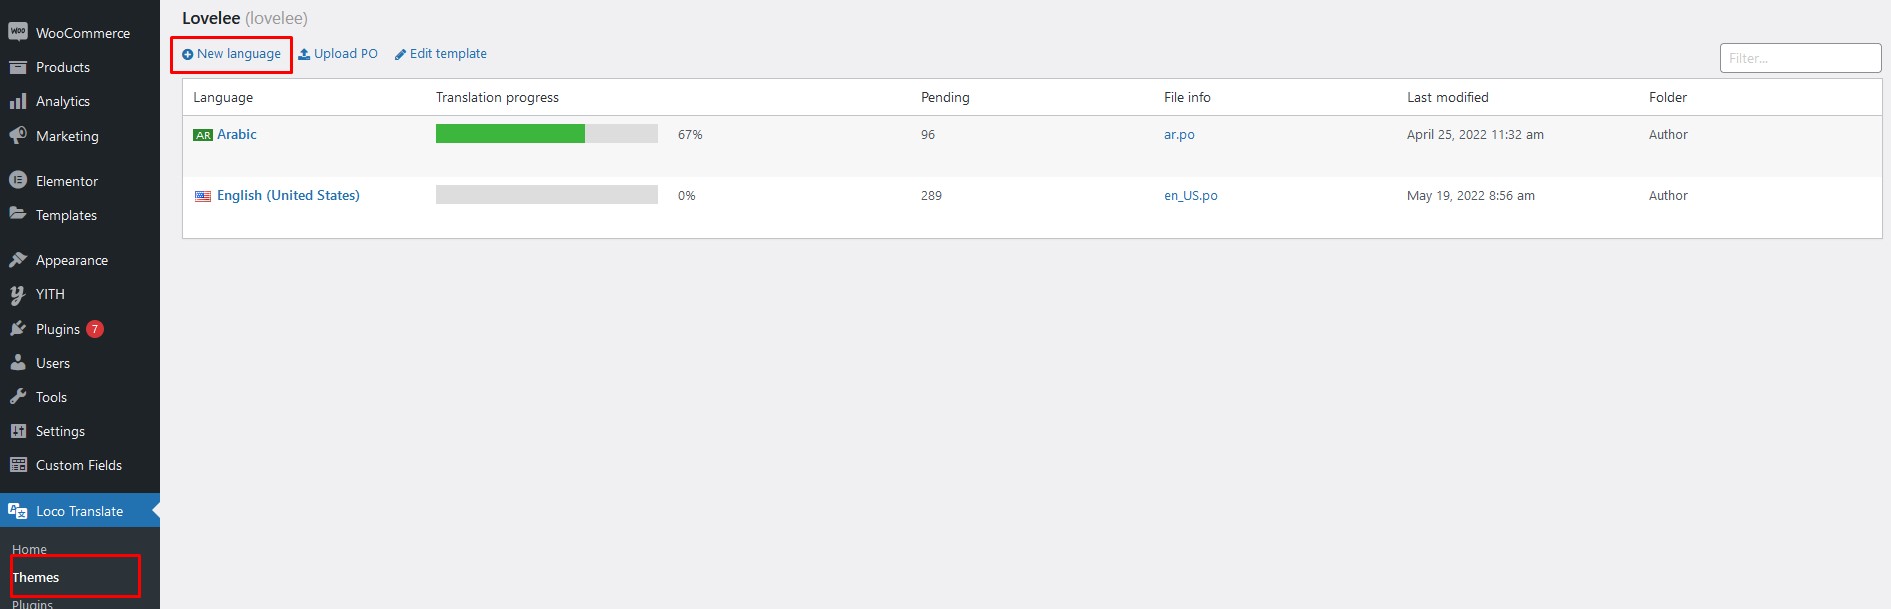
Task: Focus the Filter text field
Action: click(x=1800, y=58)
